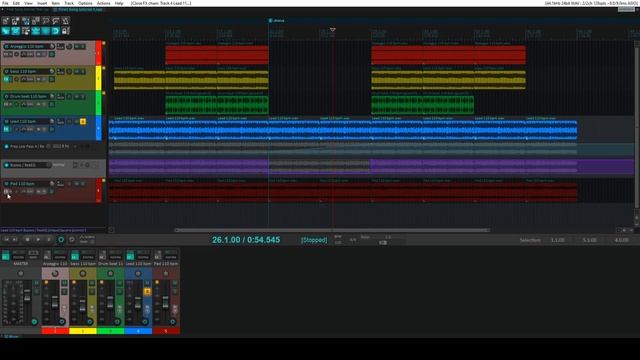Click the edit cursor marker in ruler
Viewport: 640px width, 360px height.
(333, 30)
